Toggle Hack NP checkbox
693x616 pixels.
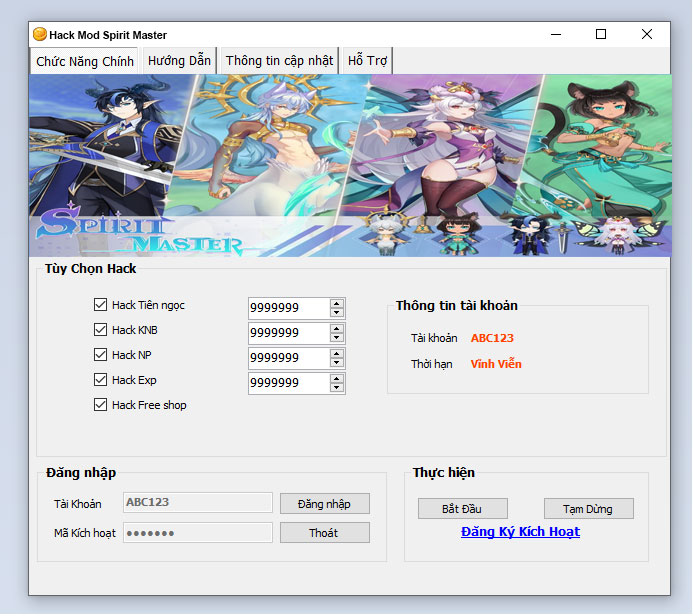(100, 354)
